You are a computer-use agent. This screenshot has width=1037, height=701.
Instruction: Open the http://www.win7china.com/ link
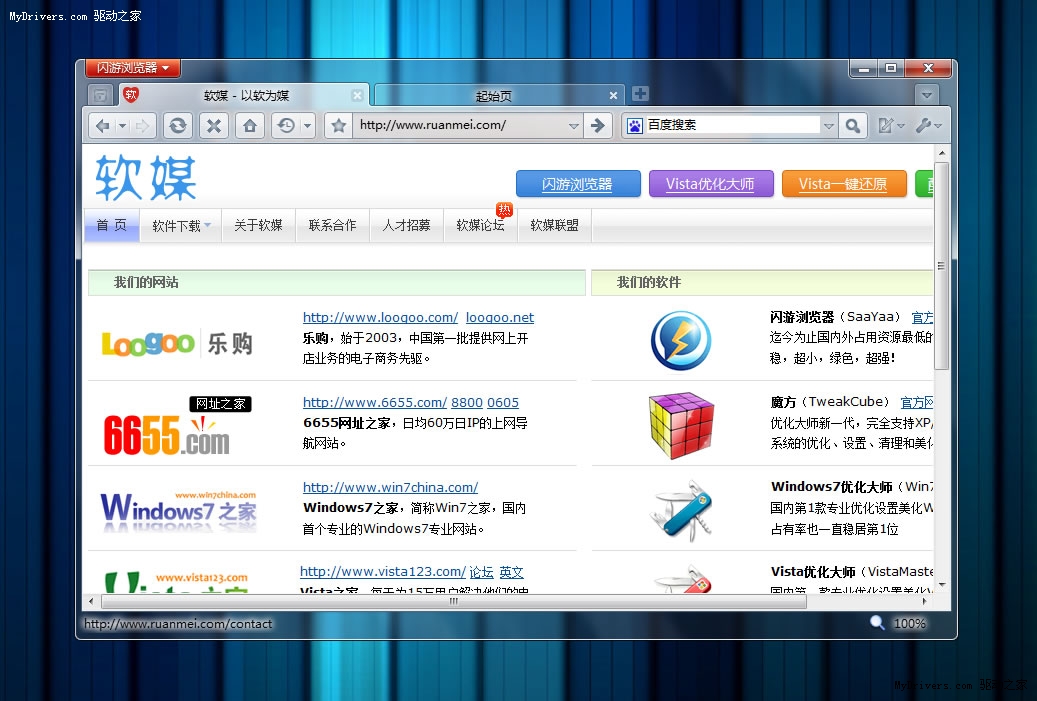point(390,487)
